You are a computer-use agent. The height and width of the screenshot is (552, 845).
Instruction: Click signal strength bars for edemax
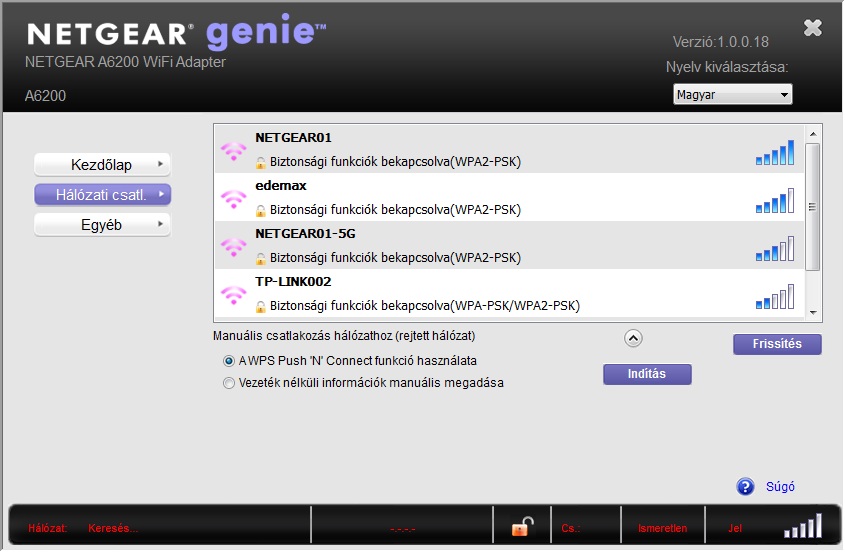pyautogui.click(x=775, y=201)
